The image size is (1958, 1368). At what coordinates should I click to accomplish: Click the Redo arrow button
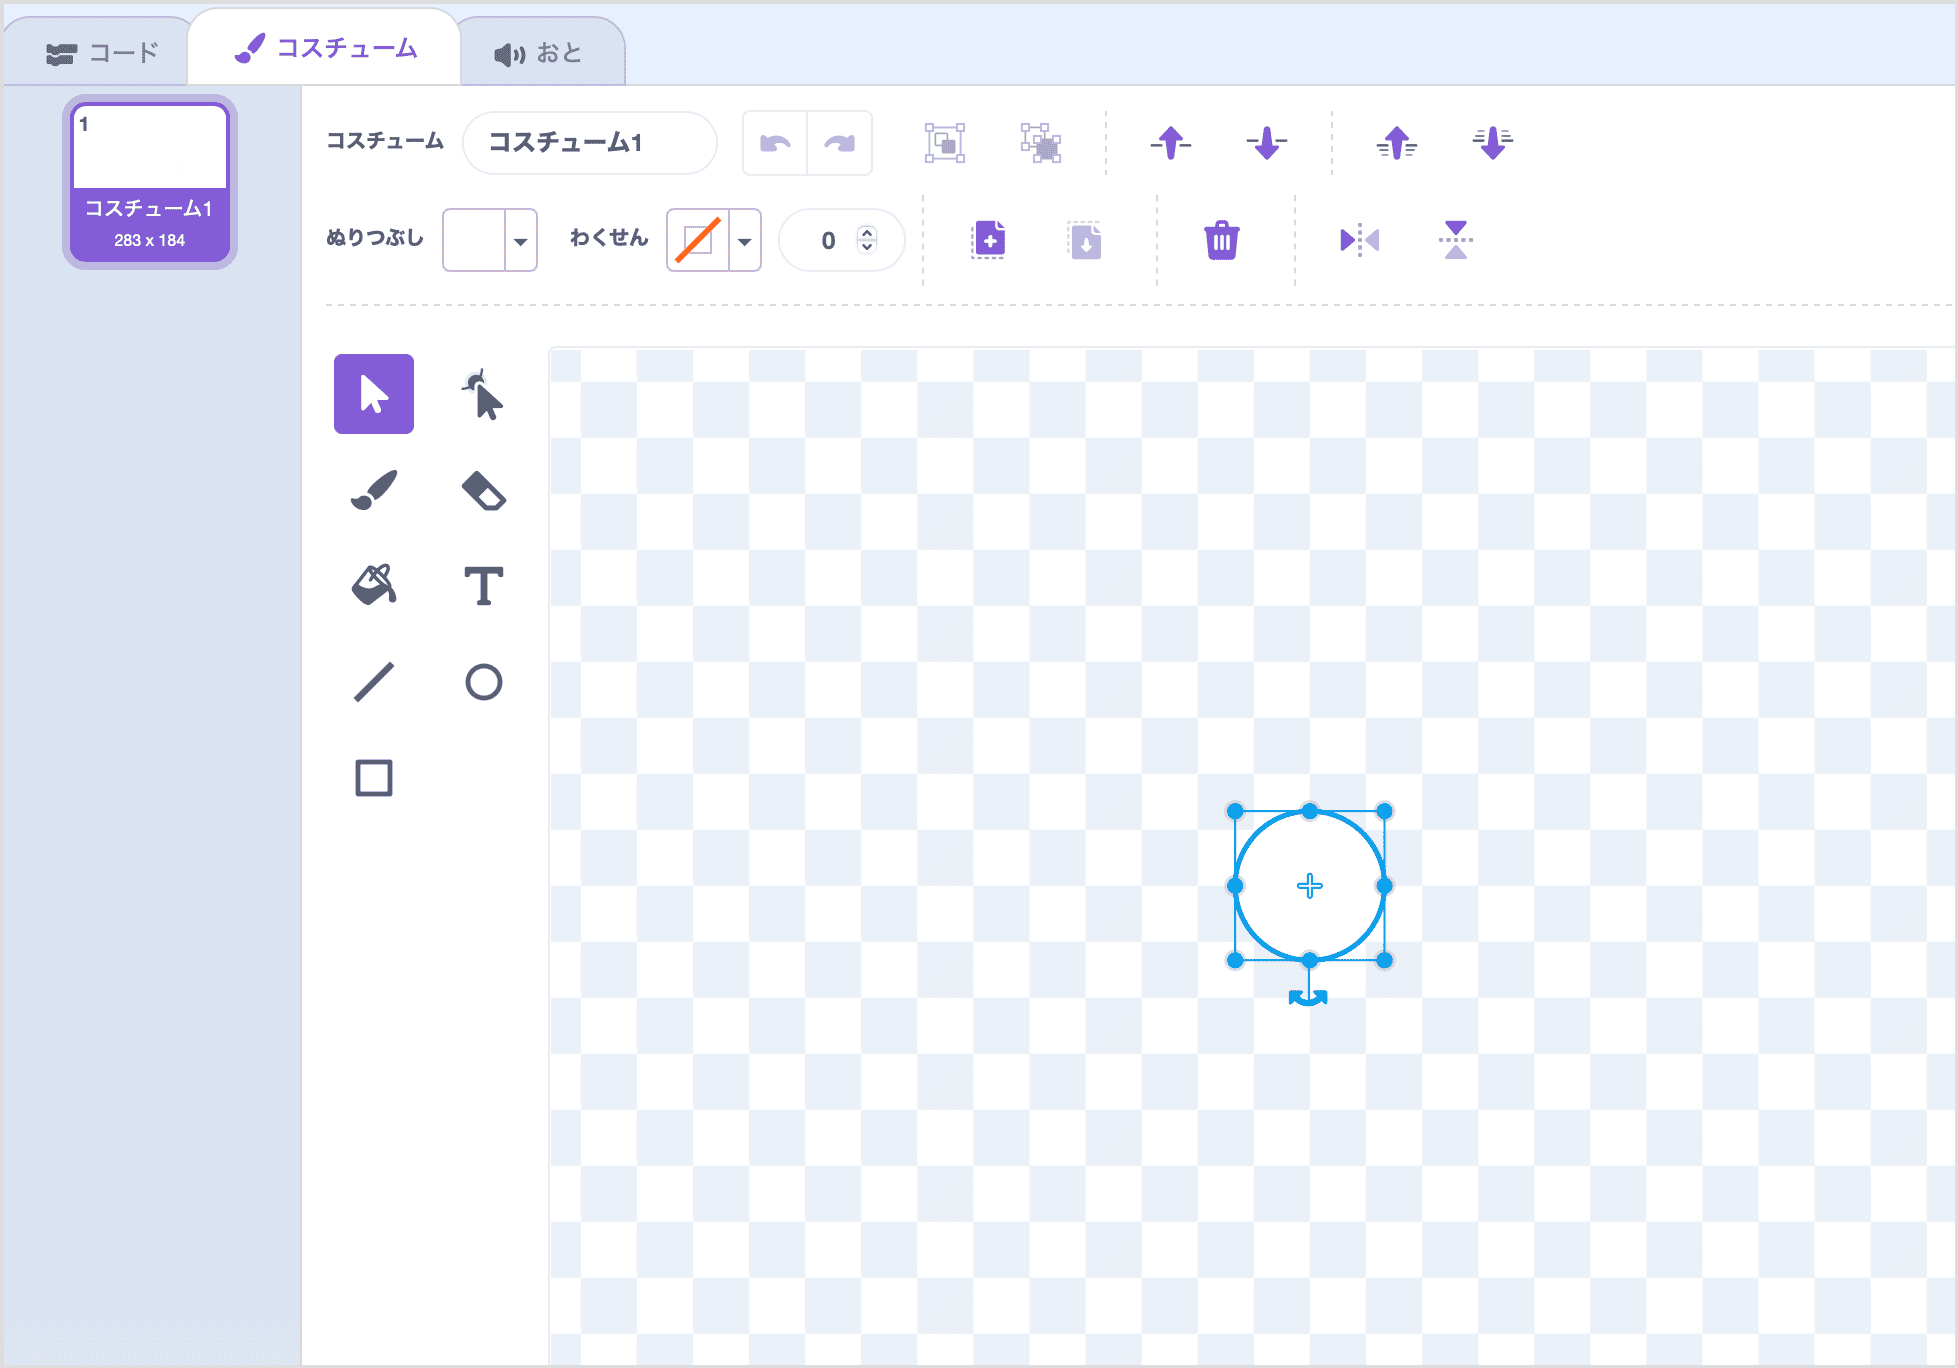(x=839, y=143)
